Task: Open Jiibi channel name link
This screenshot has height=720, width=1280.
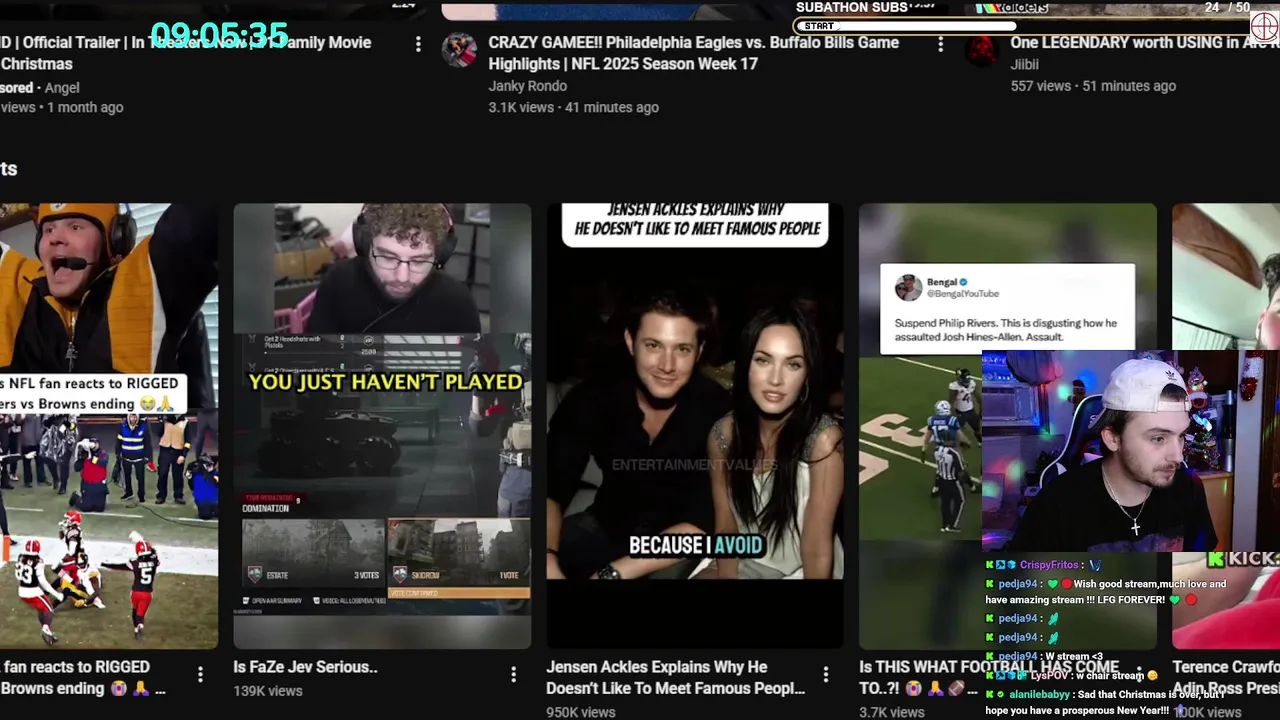Action: [1024, 64]
